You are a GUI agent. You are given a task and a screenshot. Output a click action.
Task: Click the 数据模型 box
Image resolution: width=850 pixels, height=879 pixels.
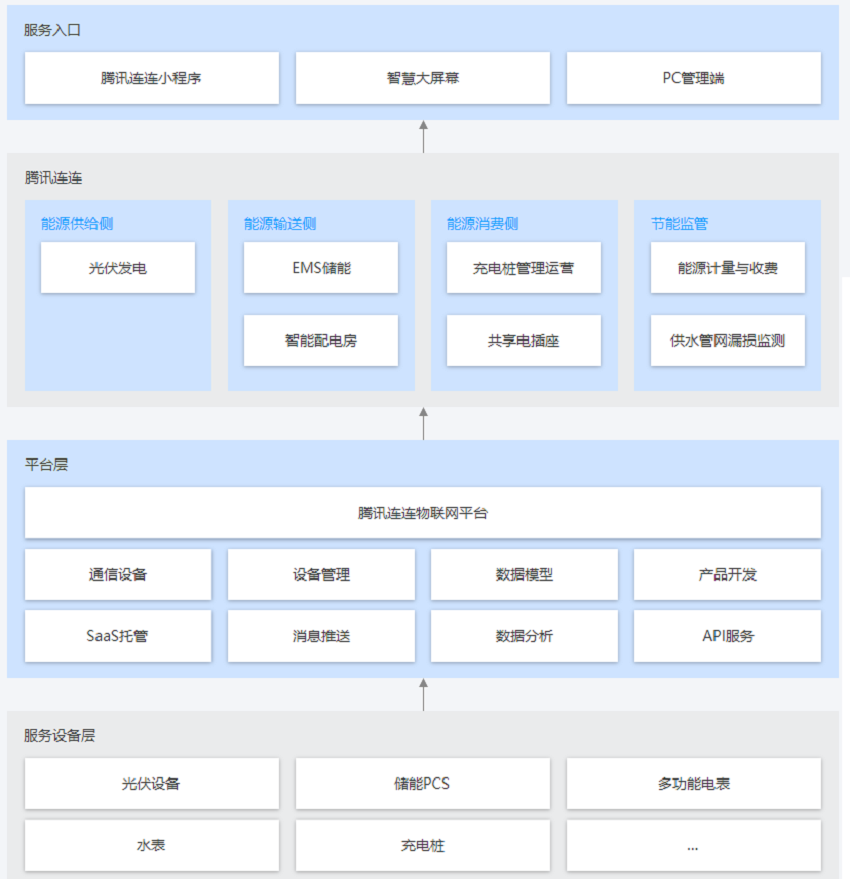524,575
